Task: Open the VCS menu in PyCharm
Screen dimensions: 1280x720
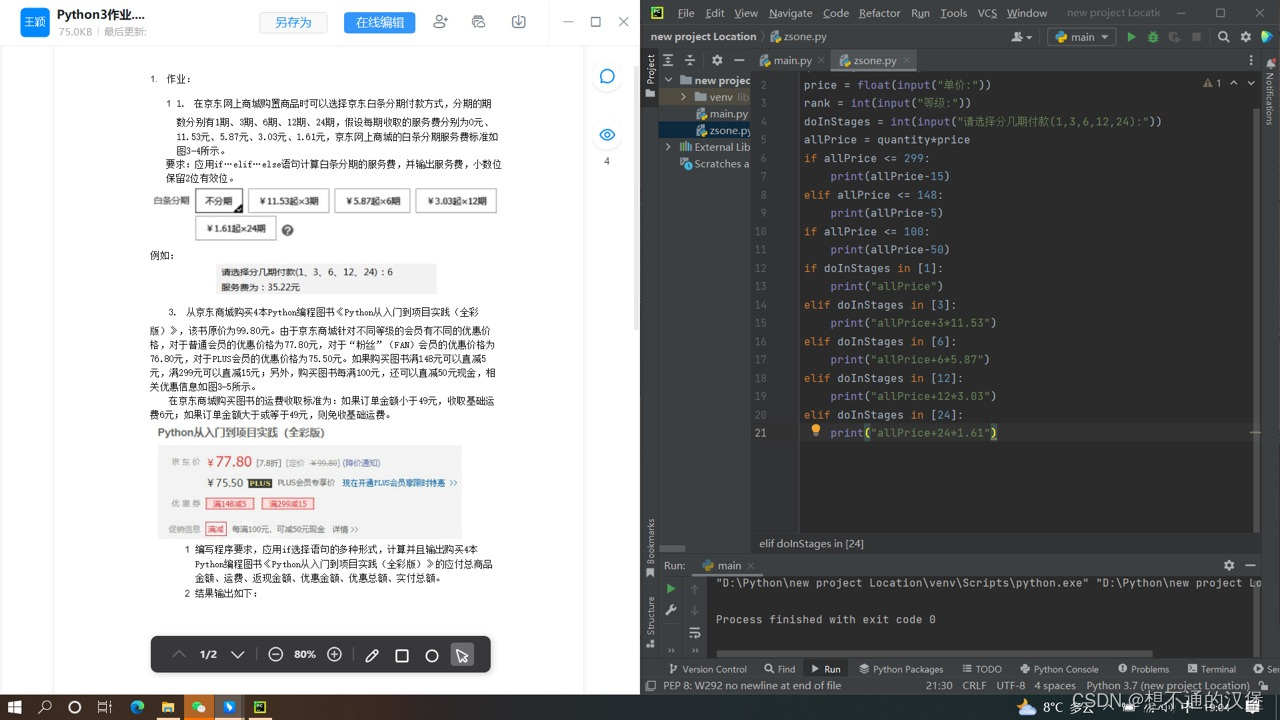Action: [x=987, y=13]
